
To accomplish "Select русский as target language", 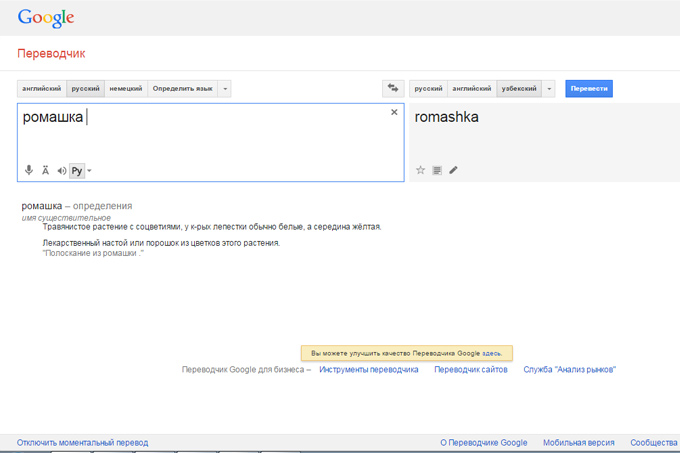I will point(428,88).
